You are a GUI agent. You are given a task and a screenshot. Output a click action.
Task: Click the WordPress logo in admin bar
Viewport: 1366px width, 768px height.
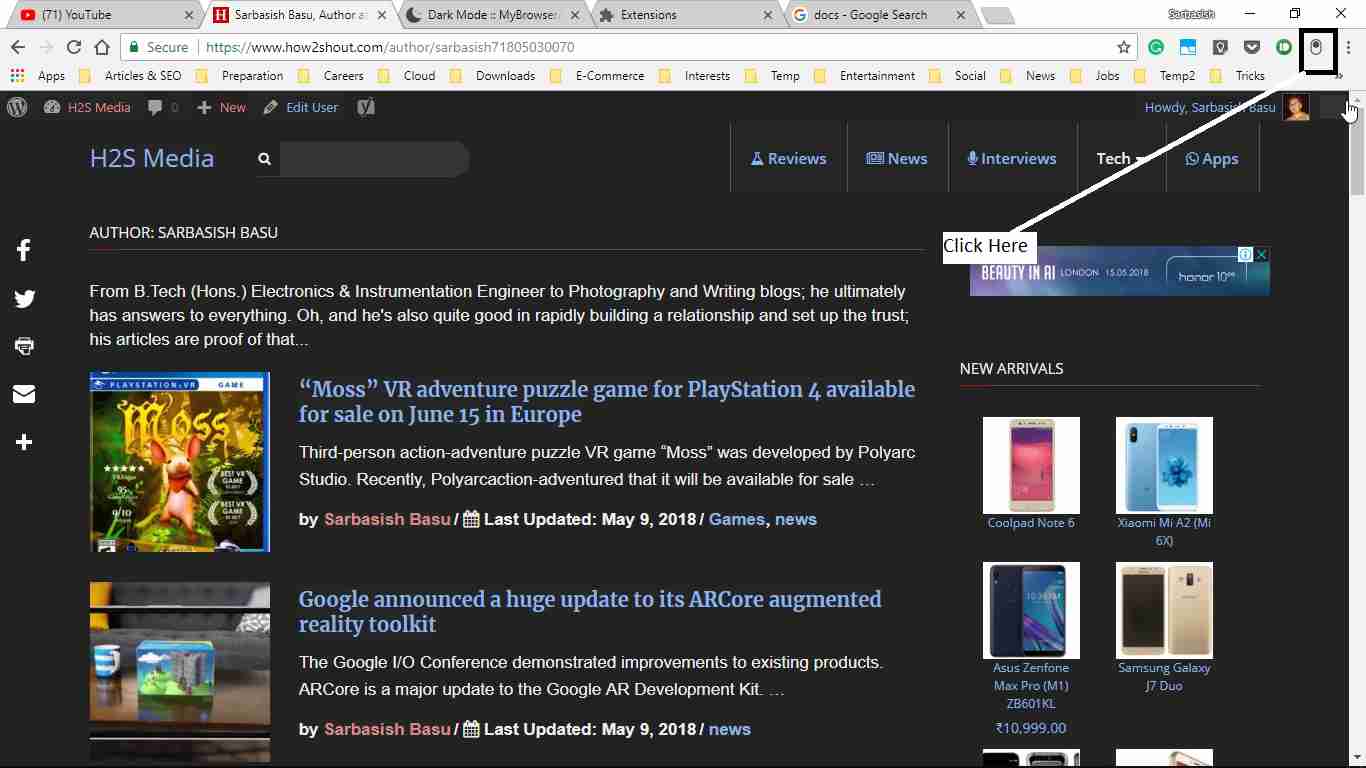17,107
